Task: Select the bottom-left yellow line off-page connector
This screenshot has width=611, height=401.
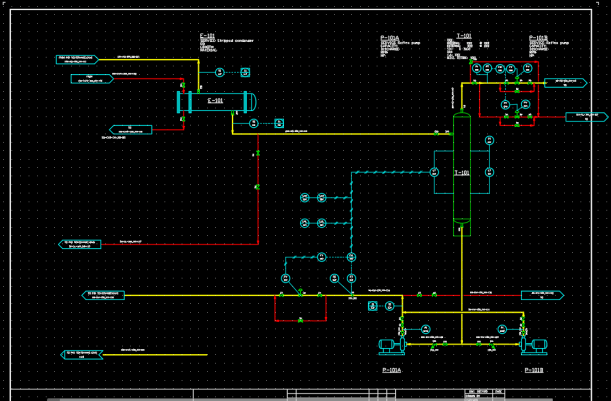Action: coord(84,354)
